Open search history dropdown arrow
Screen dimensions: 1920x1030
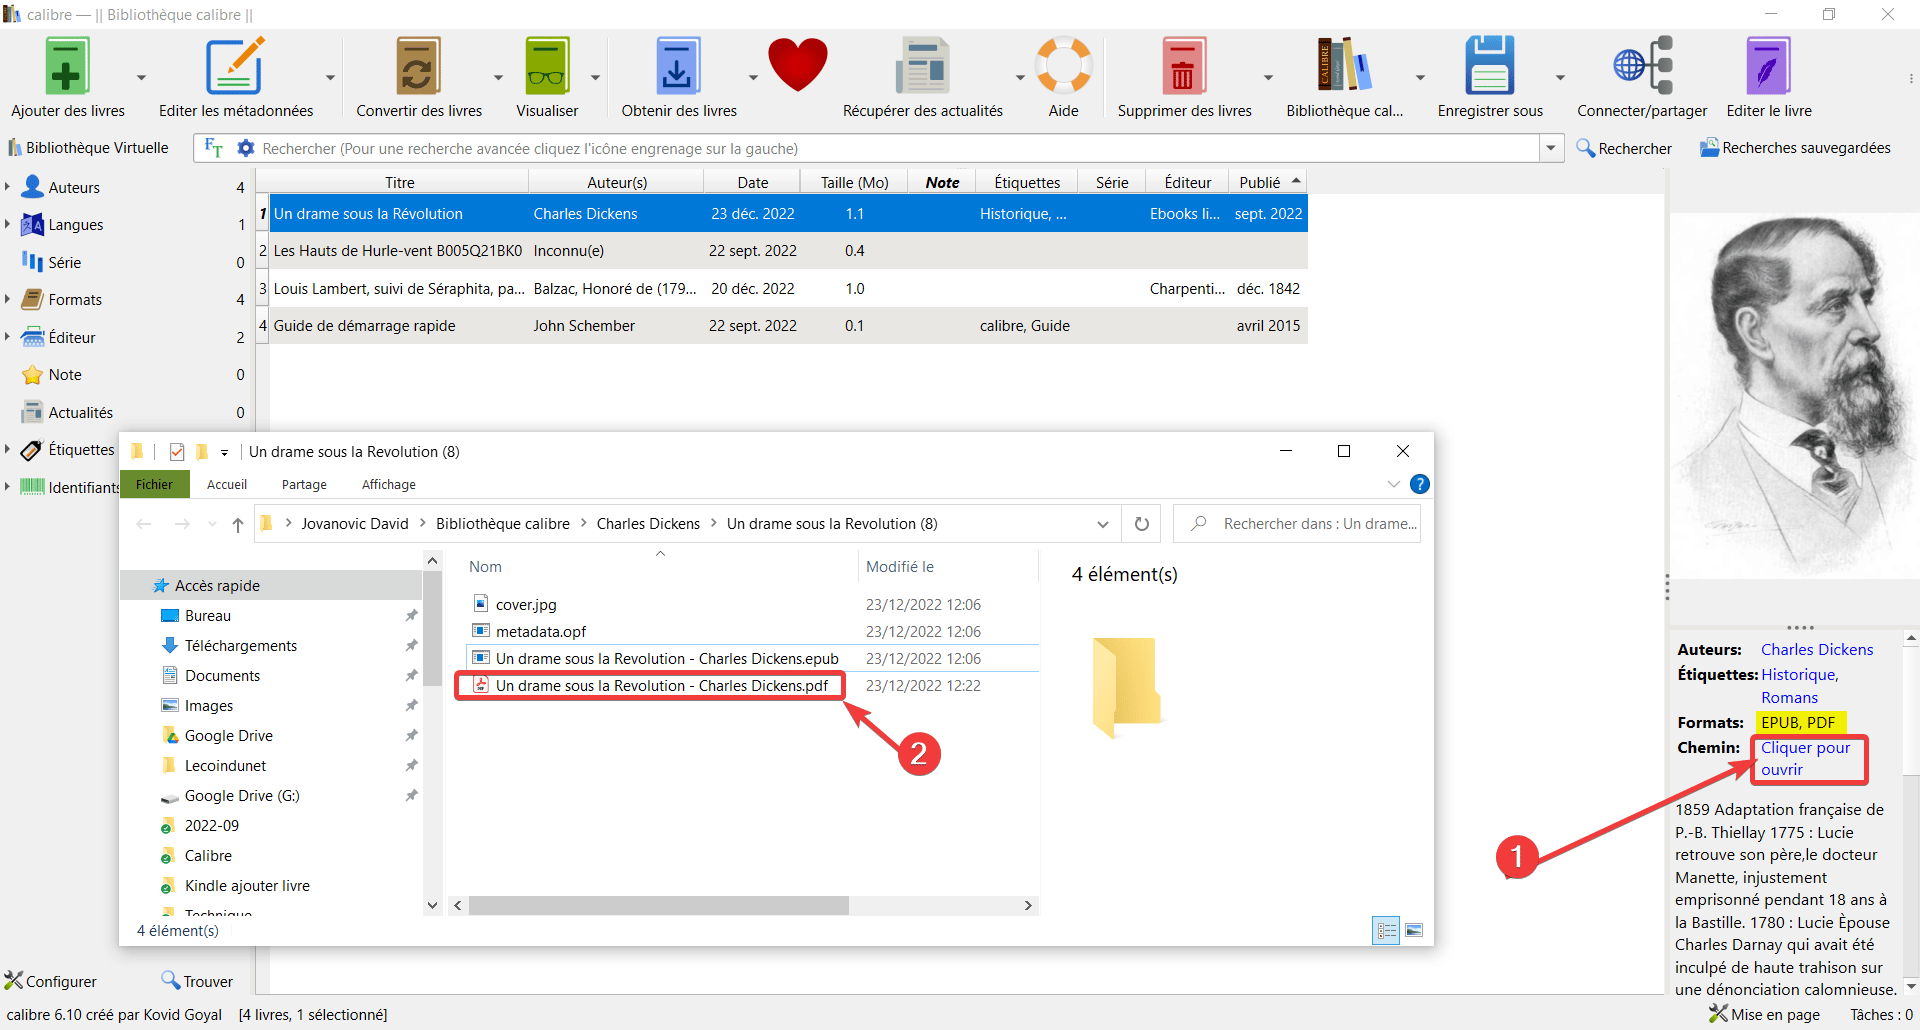pos(1551,148)
